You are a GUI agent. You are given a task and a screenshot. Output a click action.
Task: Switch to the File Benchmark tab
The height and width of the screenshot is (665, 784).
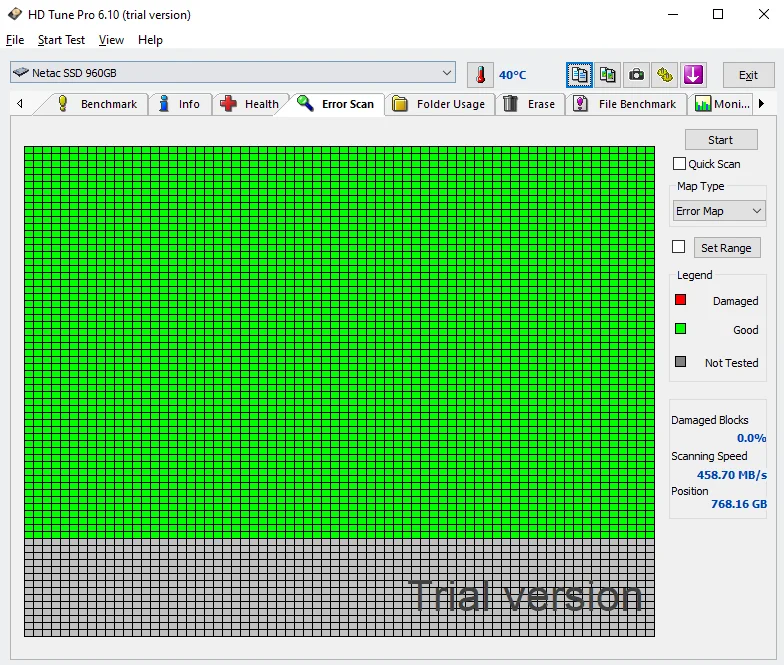click(626, 104)
